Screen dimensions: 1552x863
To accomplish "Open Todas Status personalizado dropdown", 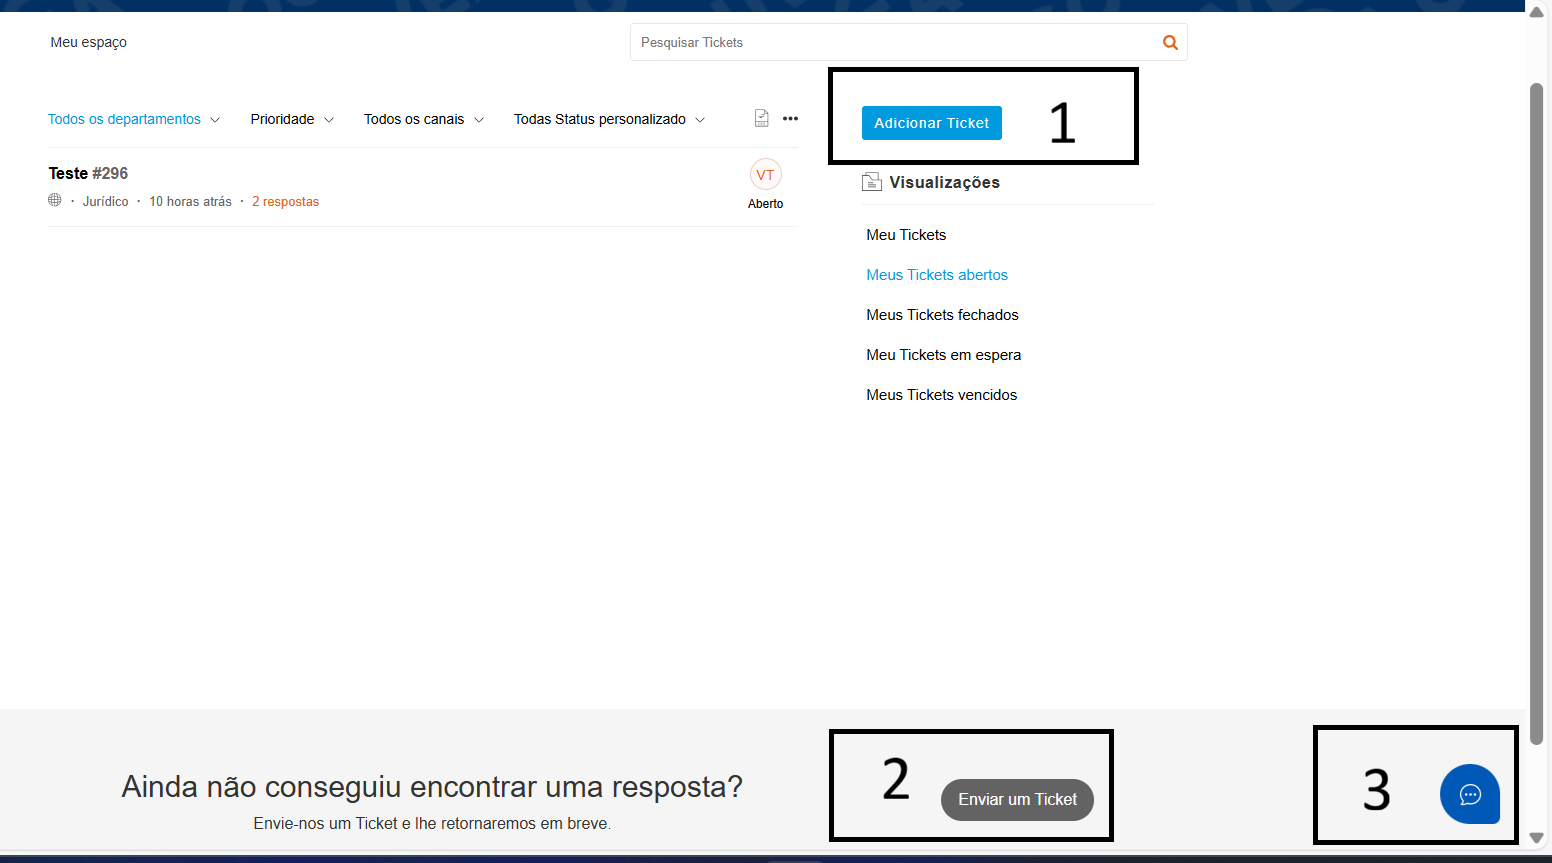I will tap(609, 119).
